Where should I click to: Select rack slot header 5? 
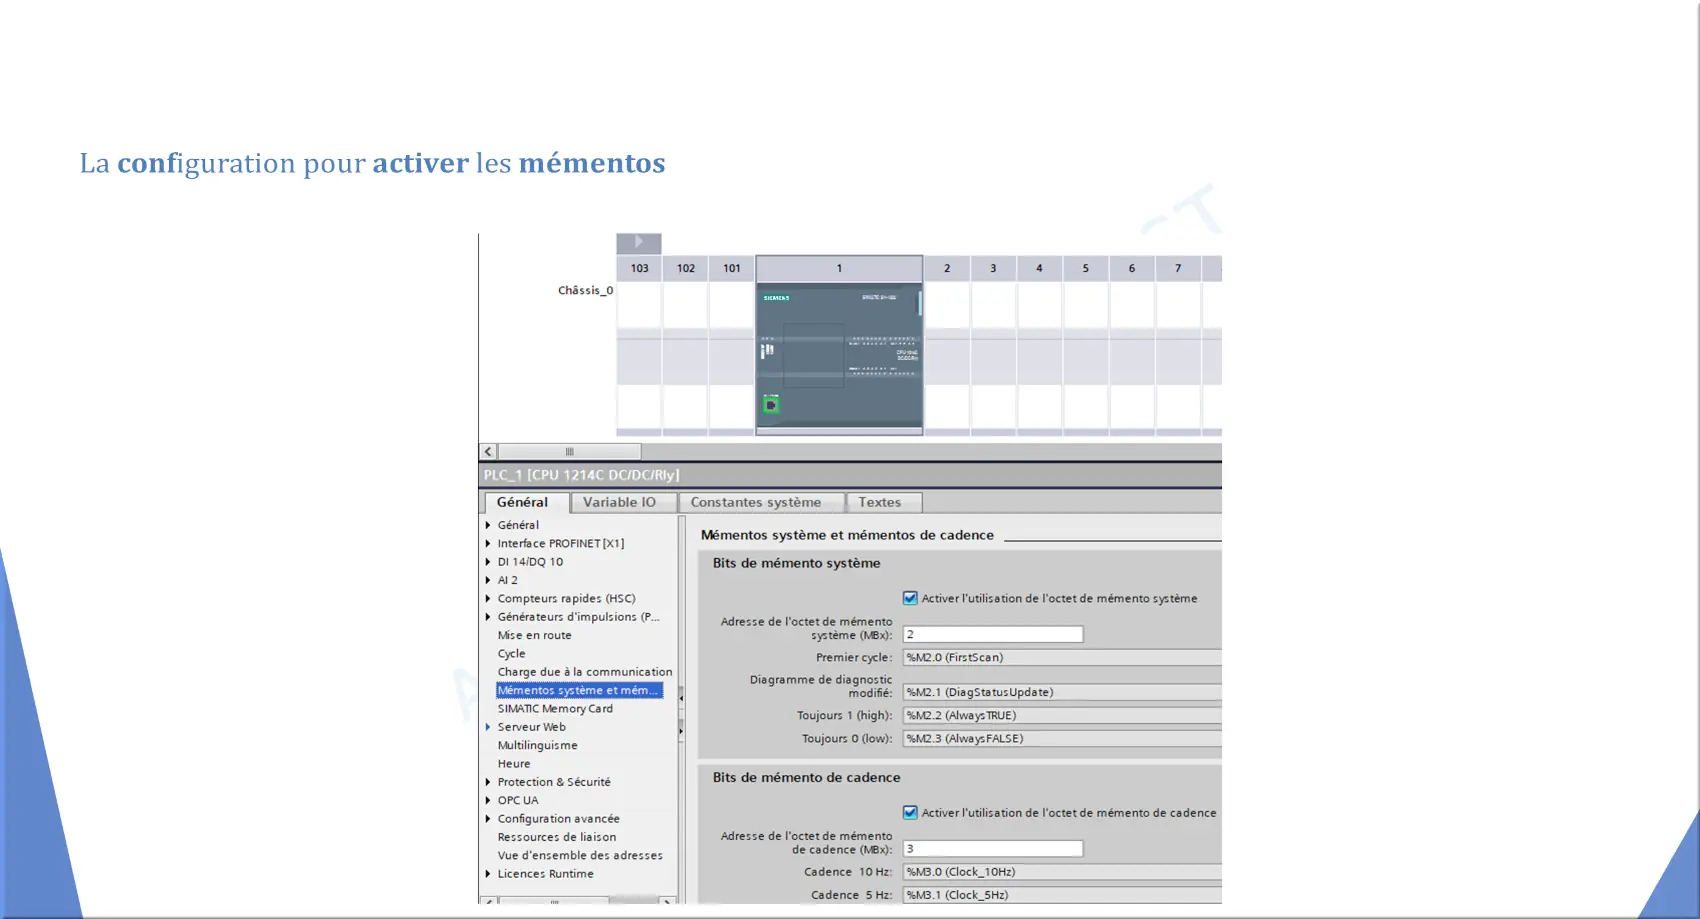tap(1085, 268)
